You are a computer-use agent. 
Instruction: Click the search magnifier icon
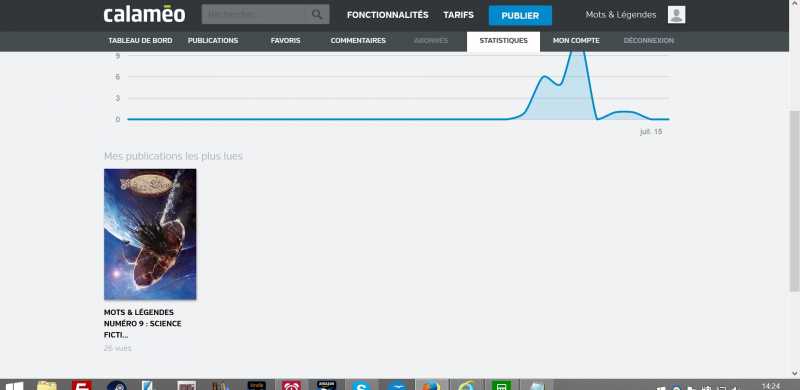coord(317,14)
